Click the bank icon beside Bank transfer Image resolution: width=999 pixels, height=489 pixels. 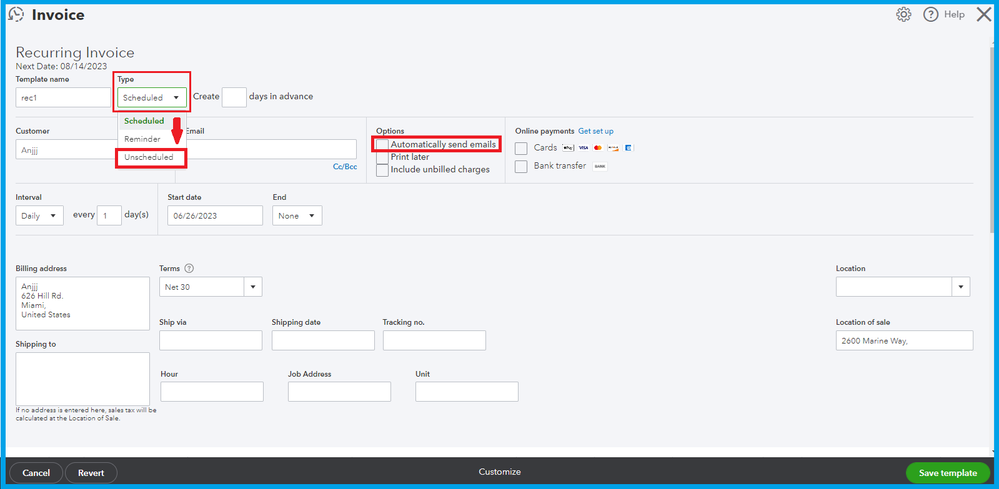(x=600, y=166)
